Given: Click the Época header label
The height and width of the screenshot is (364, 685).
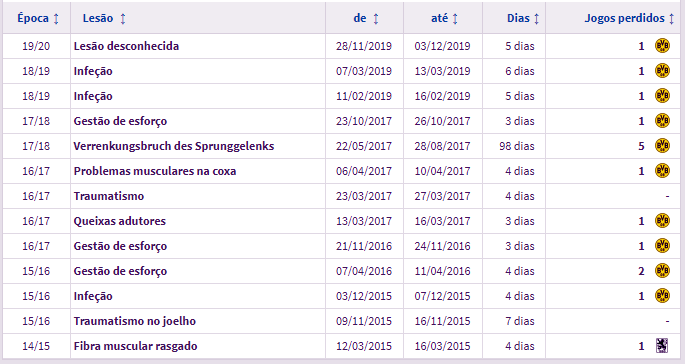Looking at the screenshot, I should click(33, 18).
